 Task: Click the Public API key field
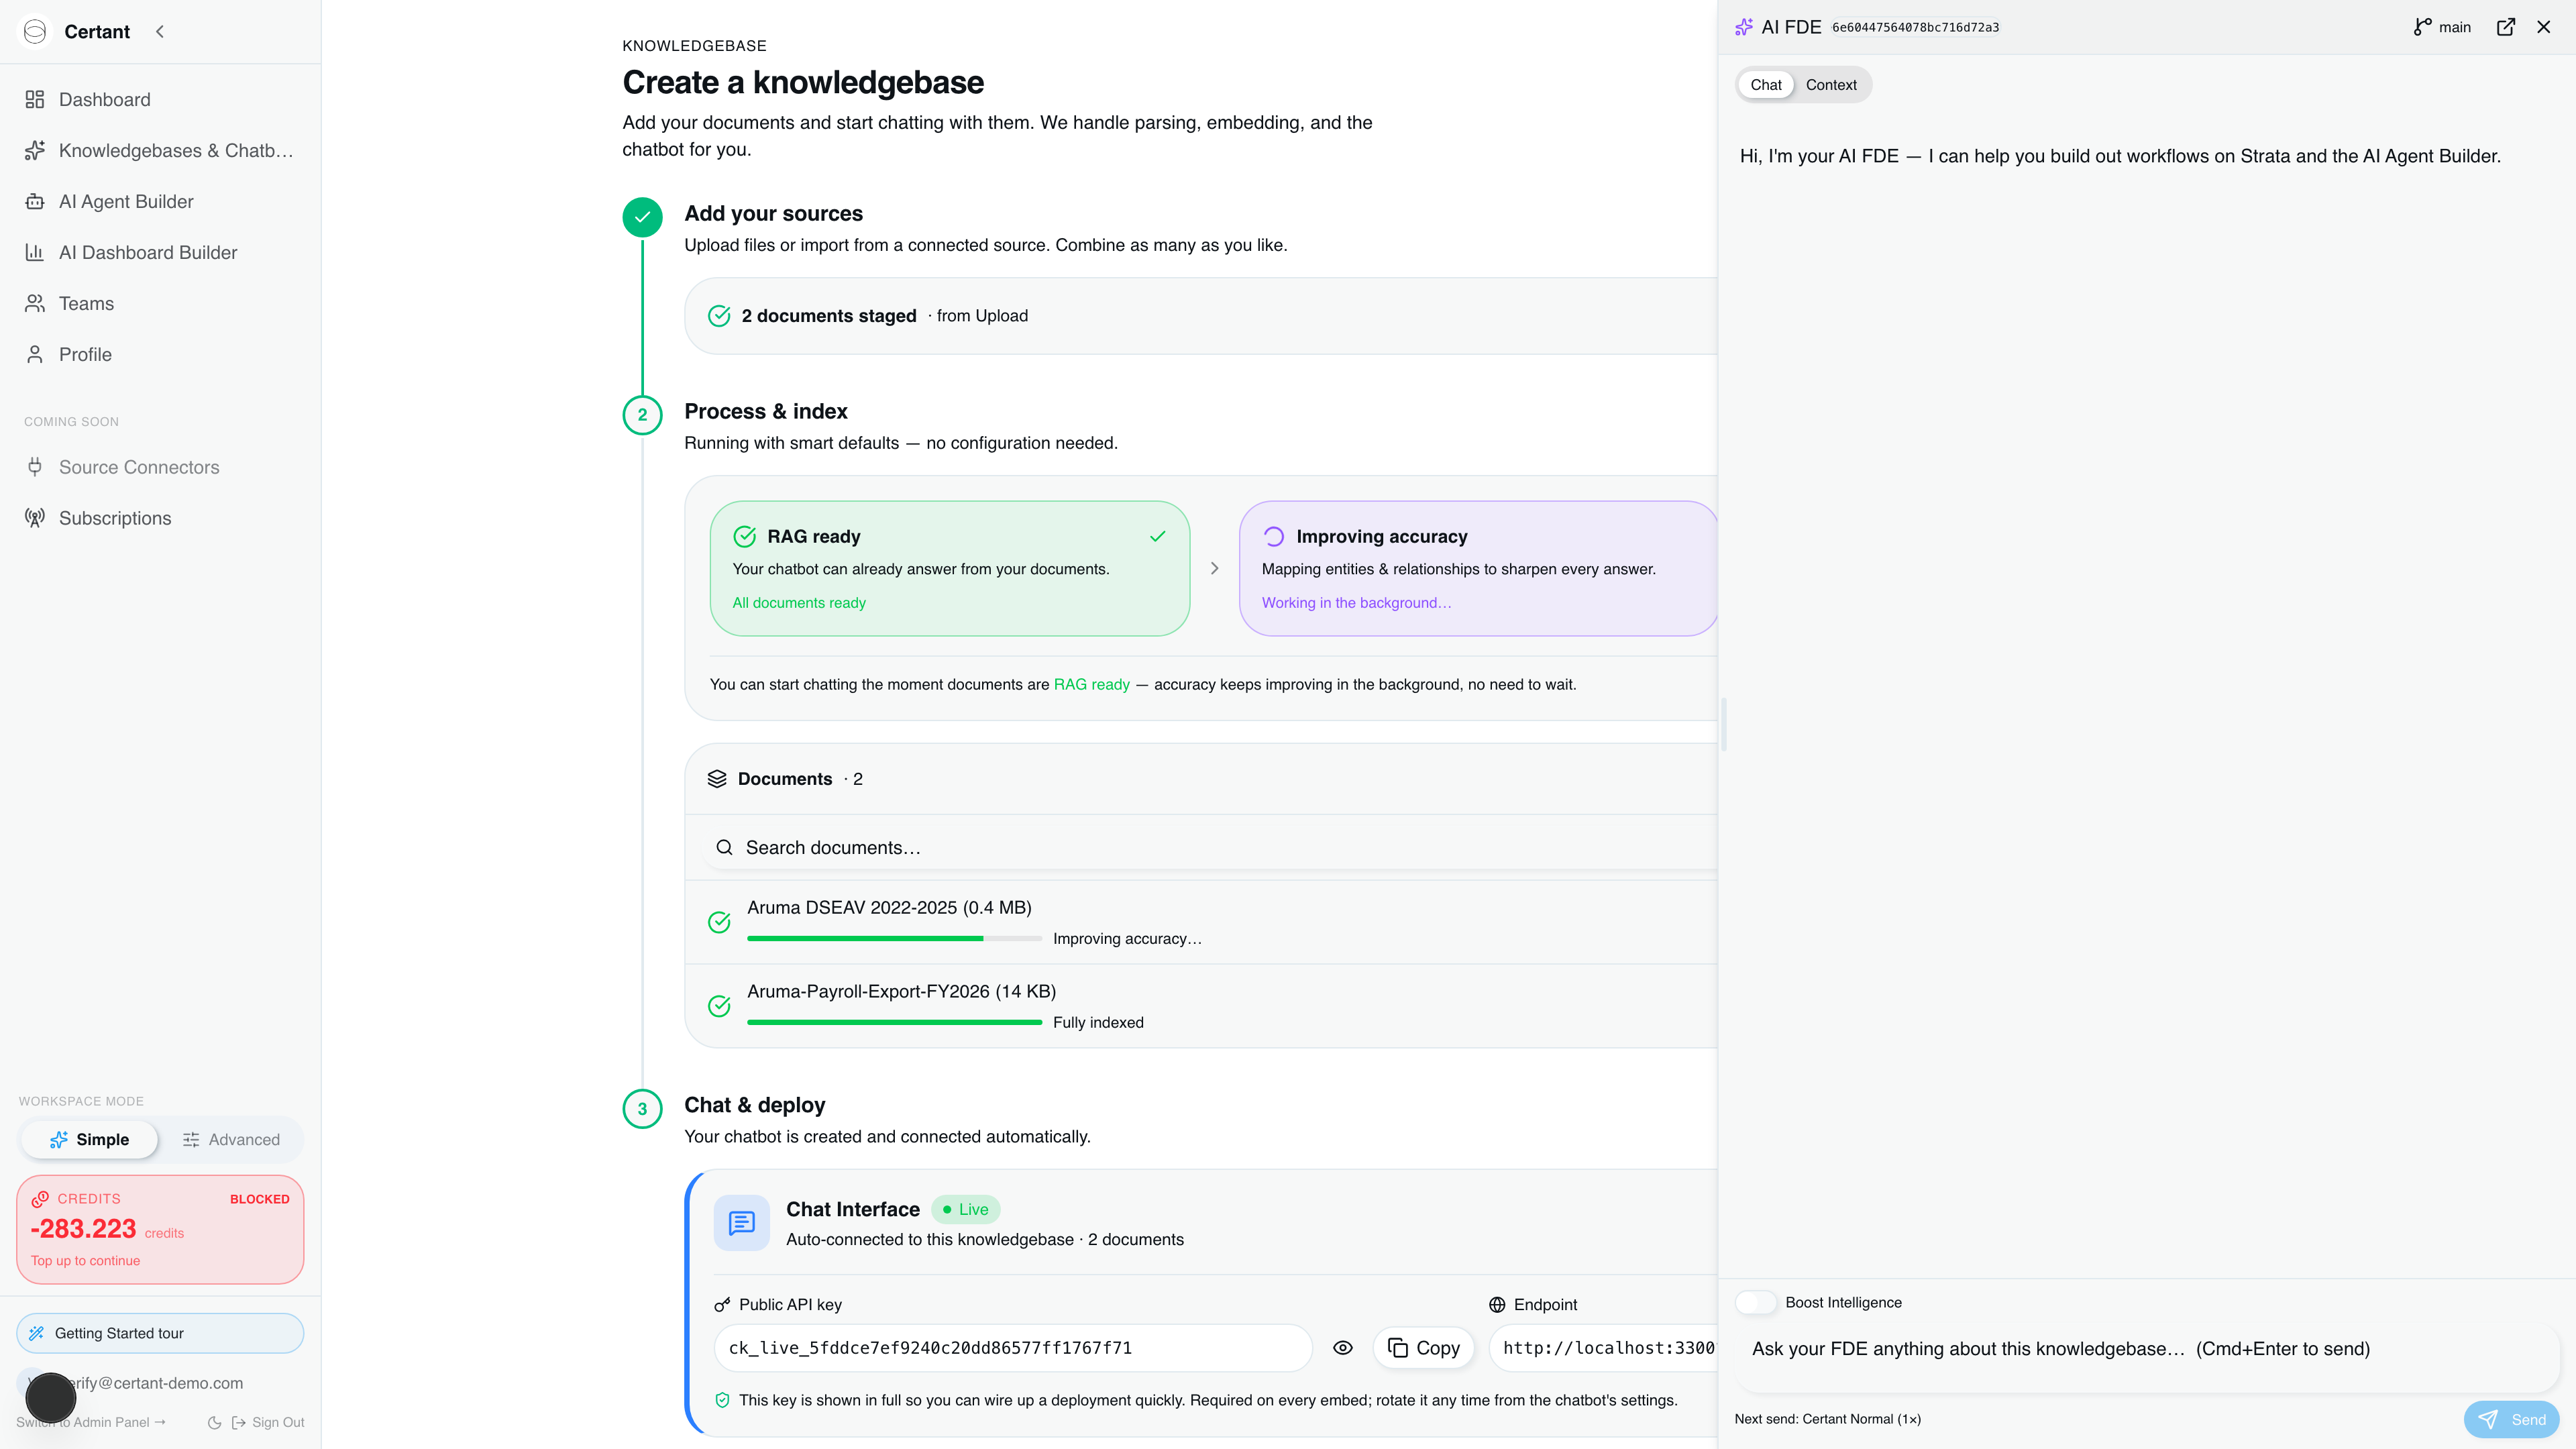click(x=1012, y=1348)
